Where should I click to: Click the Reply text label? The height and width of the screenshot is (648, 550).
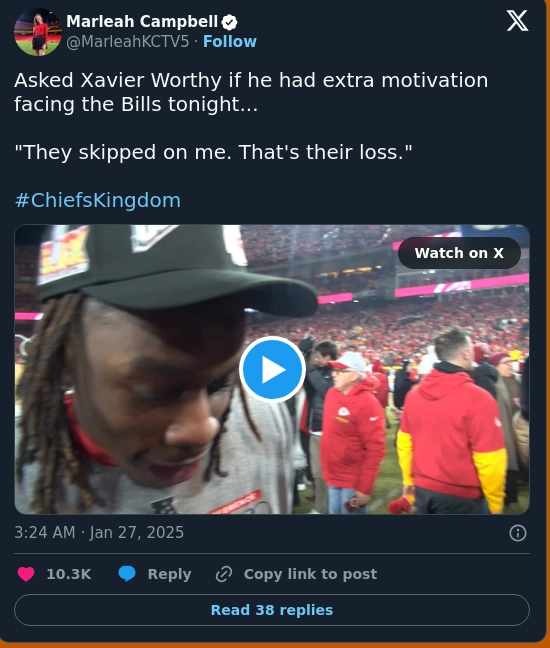[169, 574]
